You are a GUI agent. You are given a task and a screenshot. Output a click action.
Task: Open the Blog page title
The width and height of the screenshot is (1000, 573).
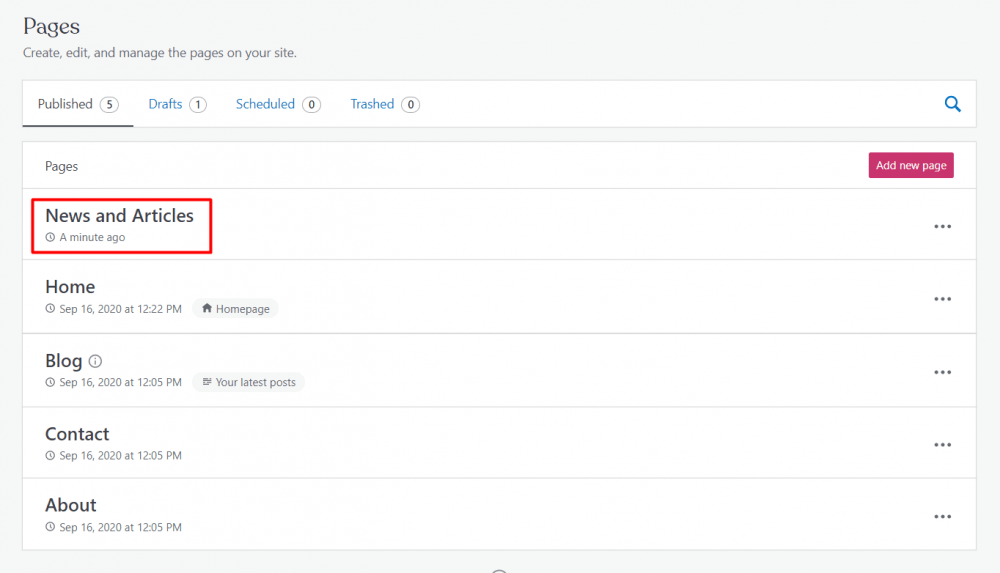coord(63,361)
